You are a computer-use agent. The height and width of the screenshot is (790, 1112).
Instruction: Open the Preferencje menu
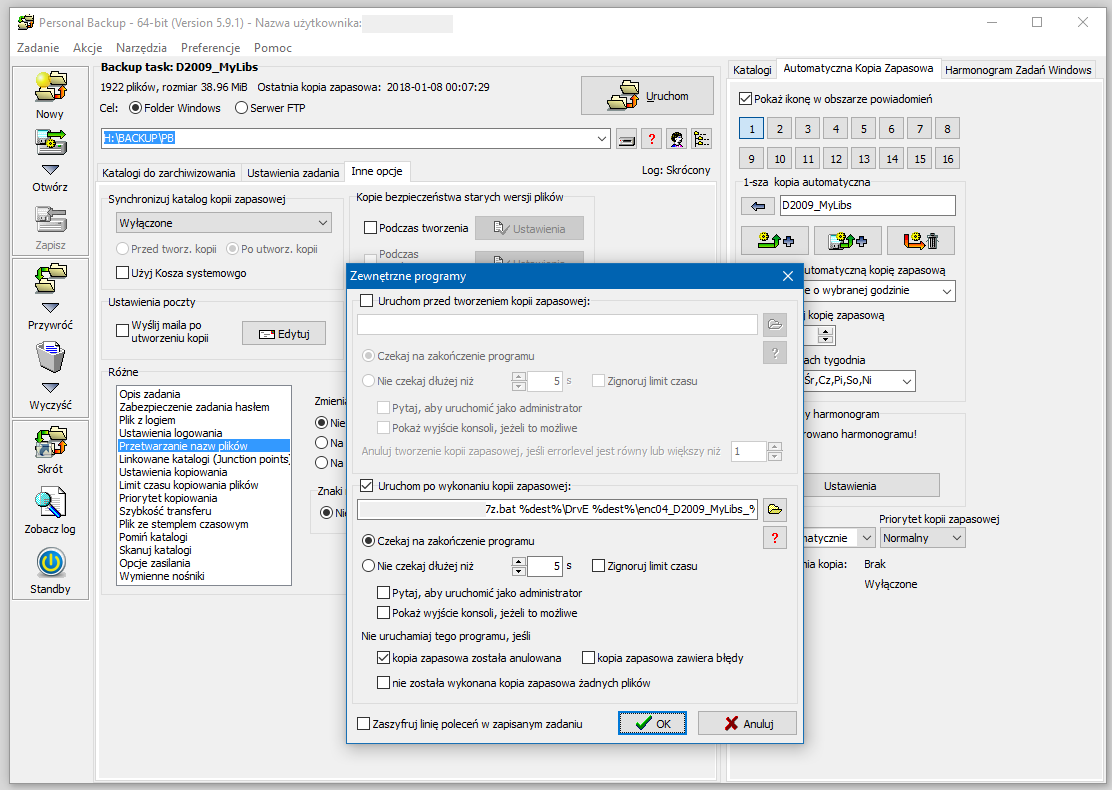[210, 47]
